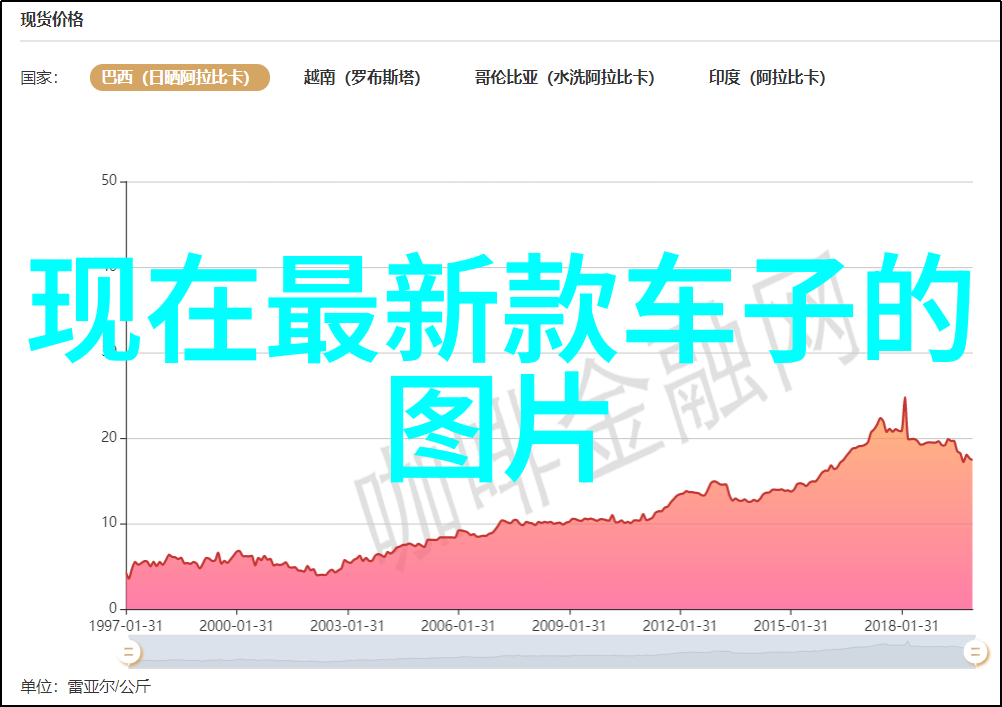Click the 2018-01-31 axis label

click(901, 625)
